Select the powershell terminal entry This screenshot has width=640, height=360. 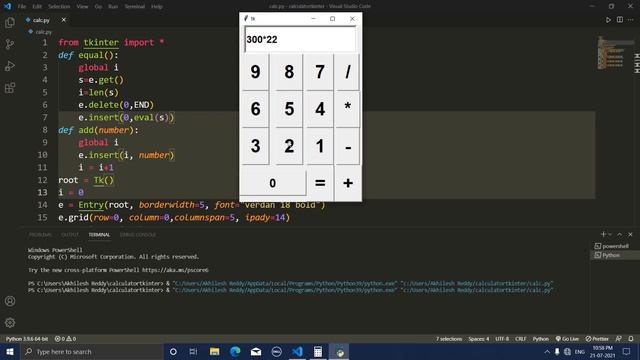click(x=615, y=246)
